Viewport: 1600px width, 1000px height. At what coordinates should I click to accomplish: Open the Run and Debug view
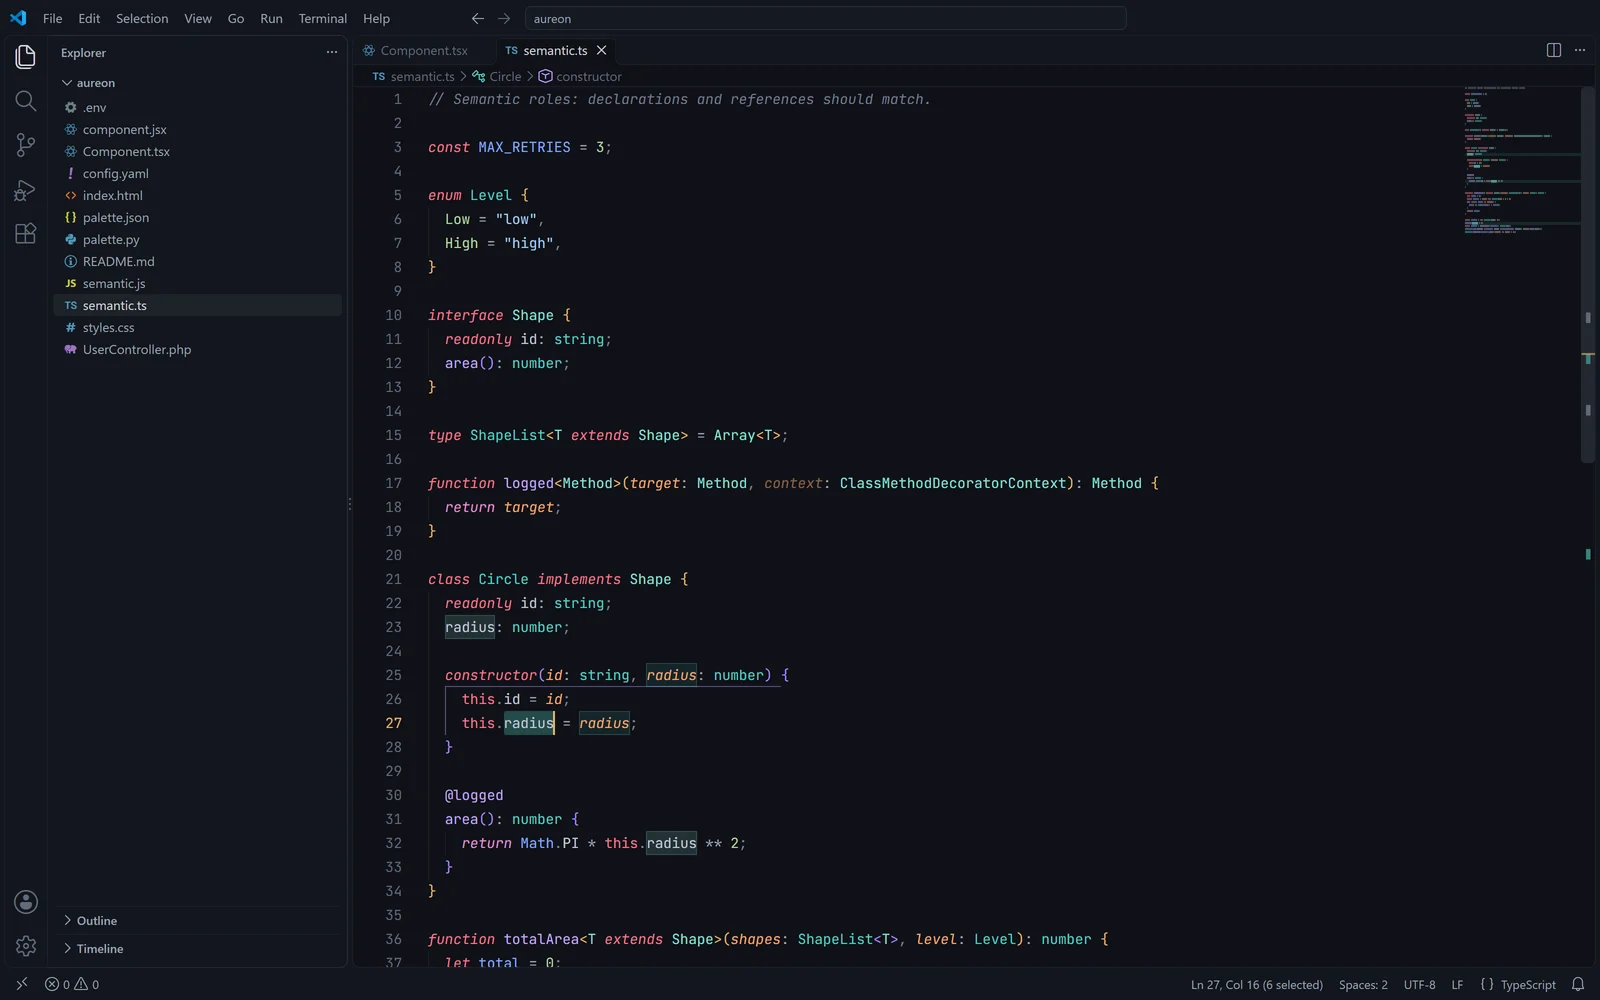(x=26, y=189)
